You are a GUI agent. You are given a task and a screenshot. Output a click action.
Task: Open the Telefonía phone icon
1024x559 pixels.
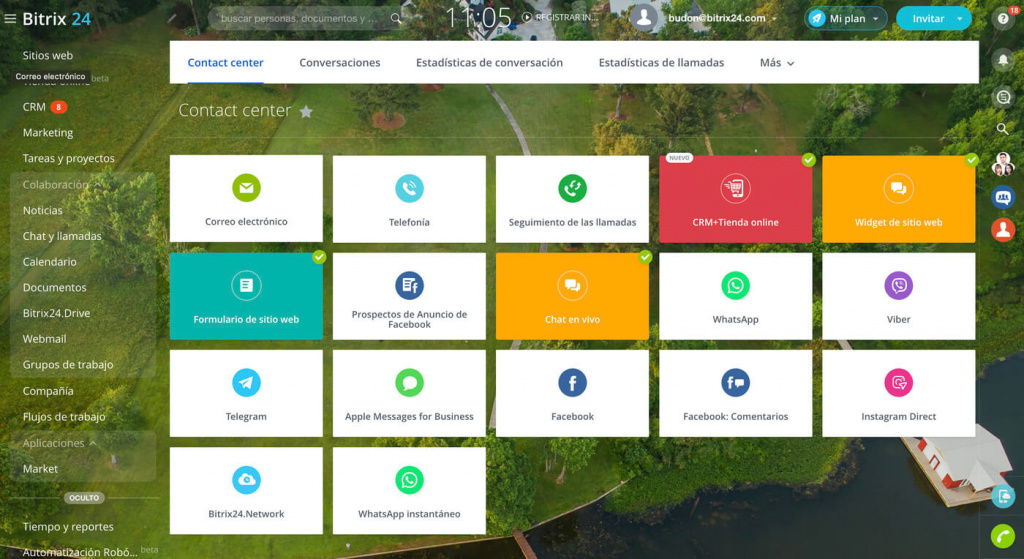tap(409, 189)
